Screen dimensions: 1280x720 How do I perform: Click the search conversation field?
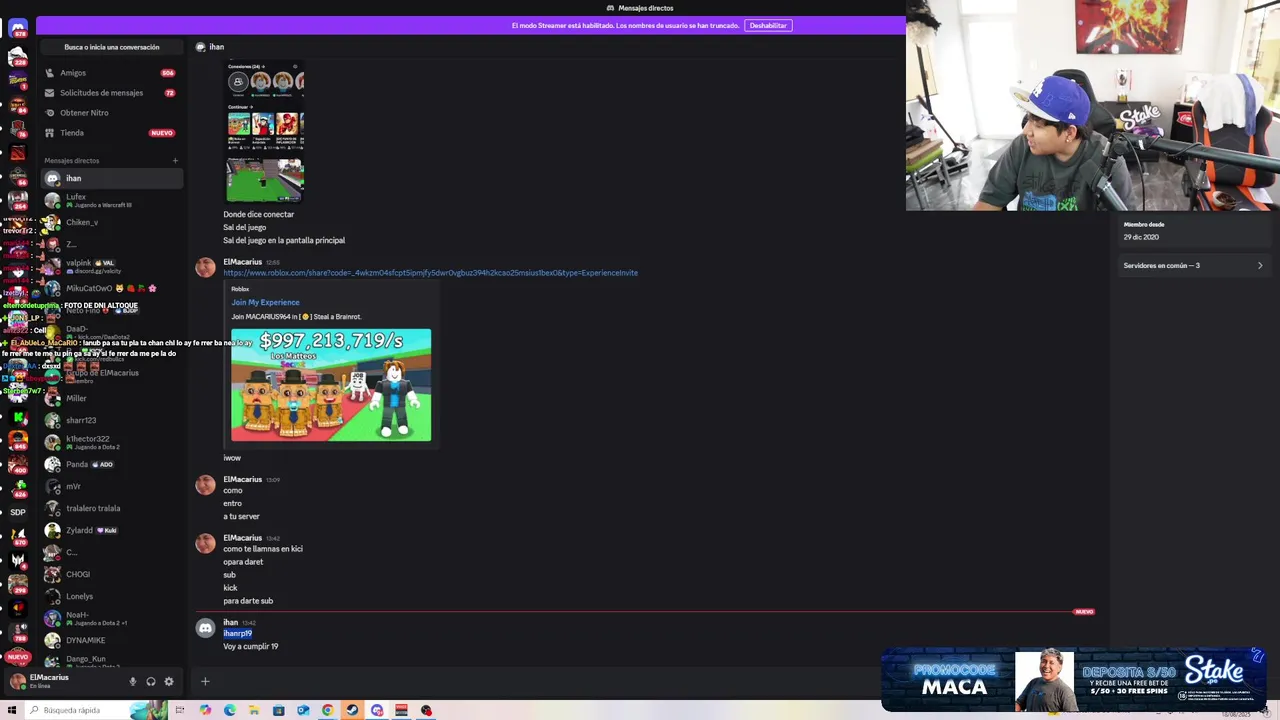tap(112, 47)
